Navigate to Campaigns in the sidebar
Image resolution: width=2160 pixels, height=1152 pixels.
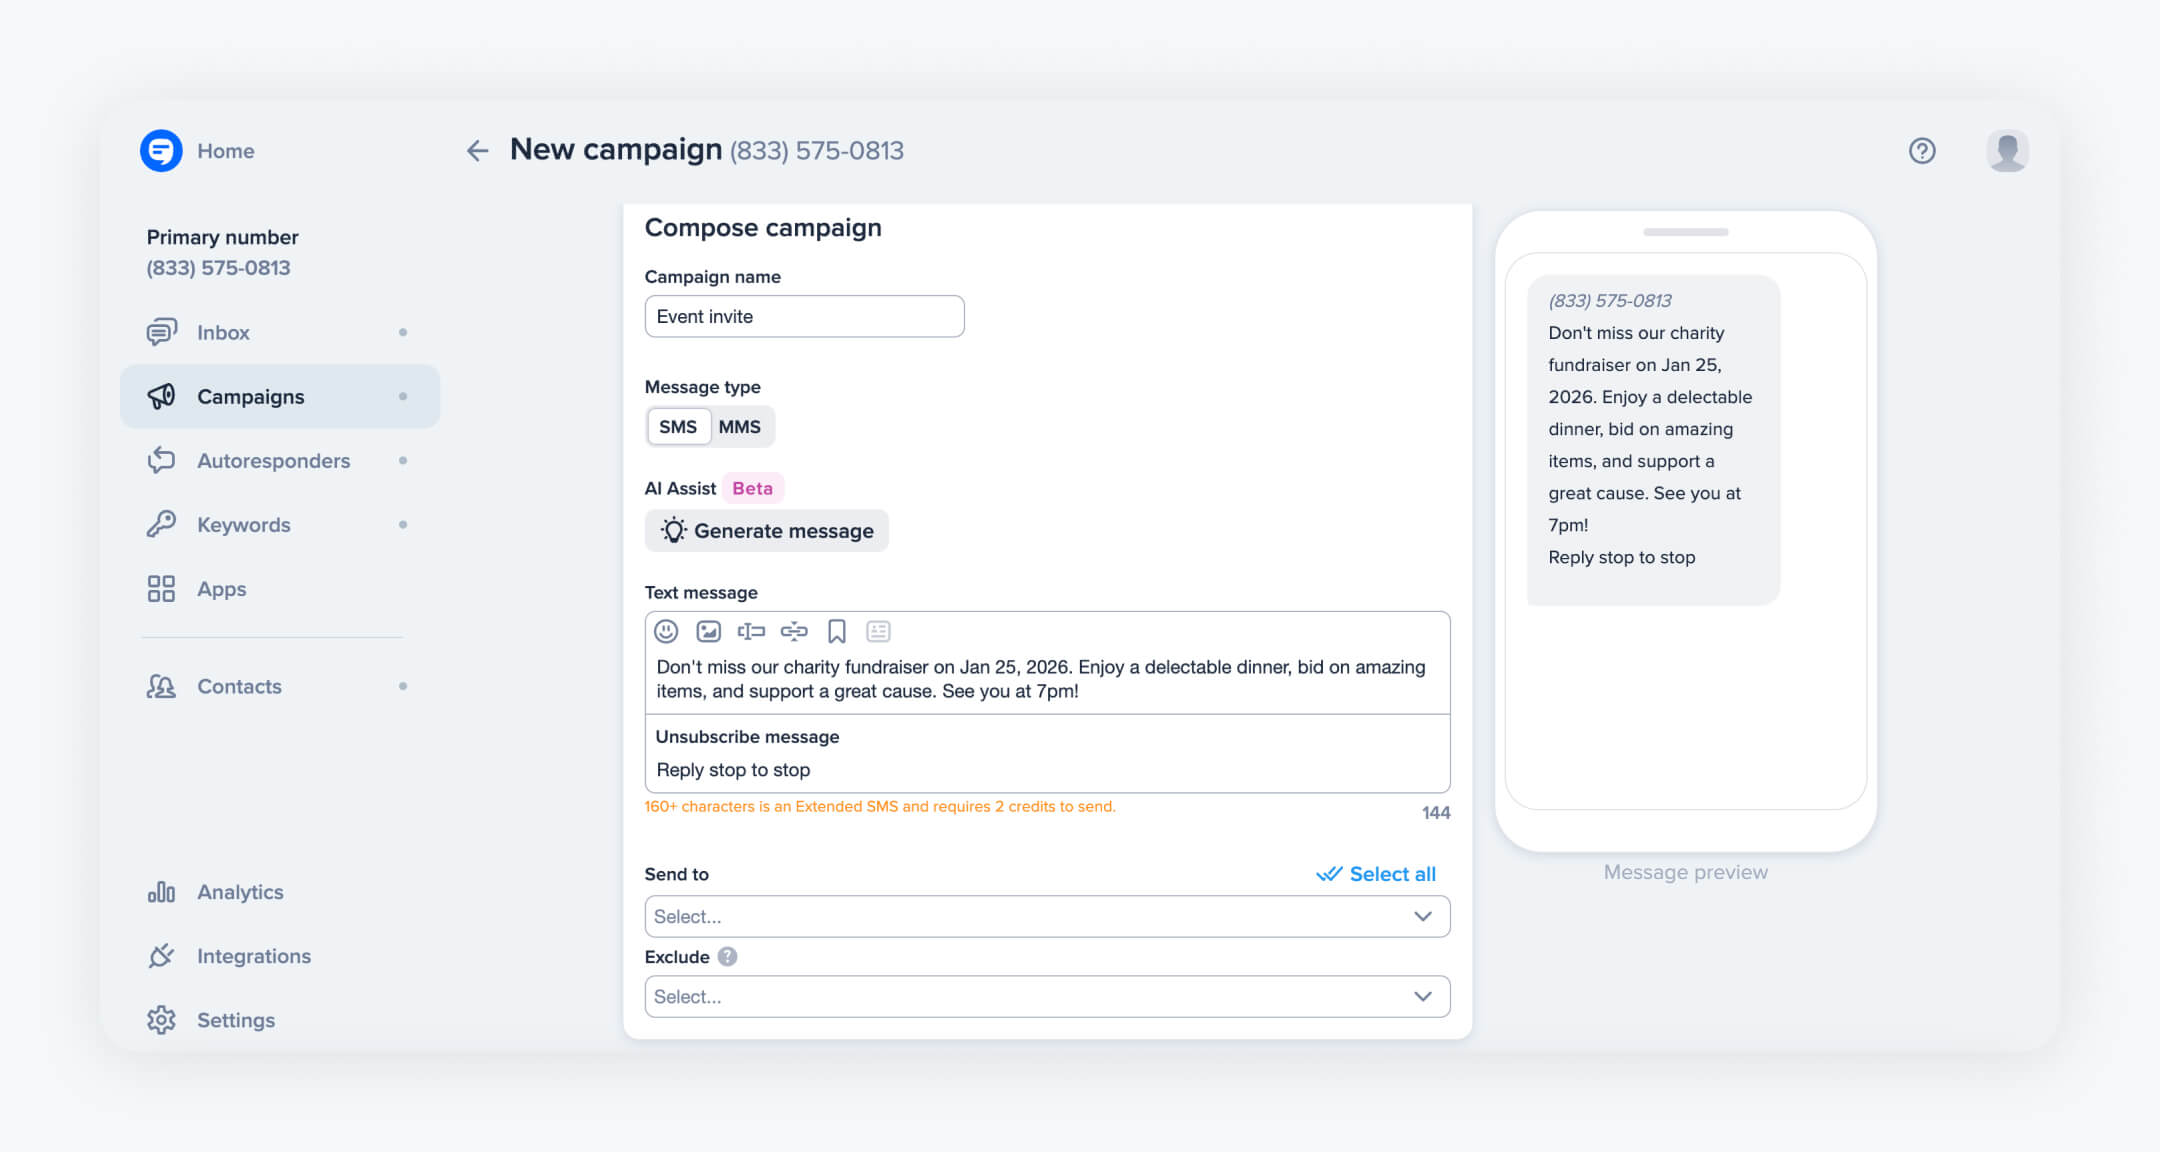click(250, 396)
